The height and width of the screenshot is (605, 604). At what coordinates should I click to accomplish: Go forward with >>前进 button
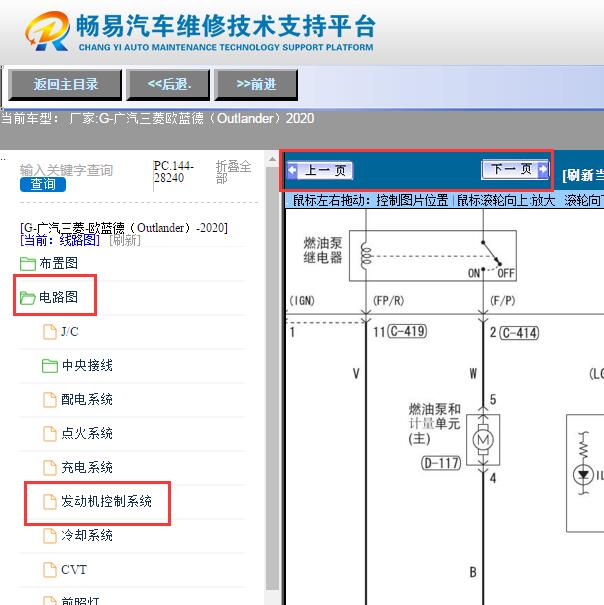tap(256, 84)
